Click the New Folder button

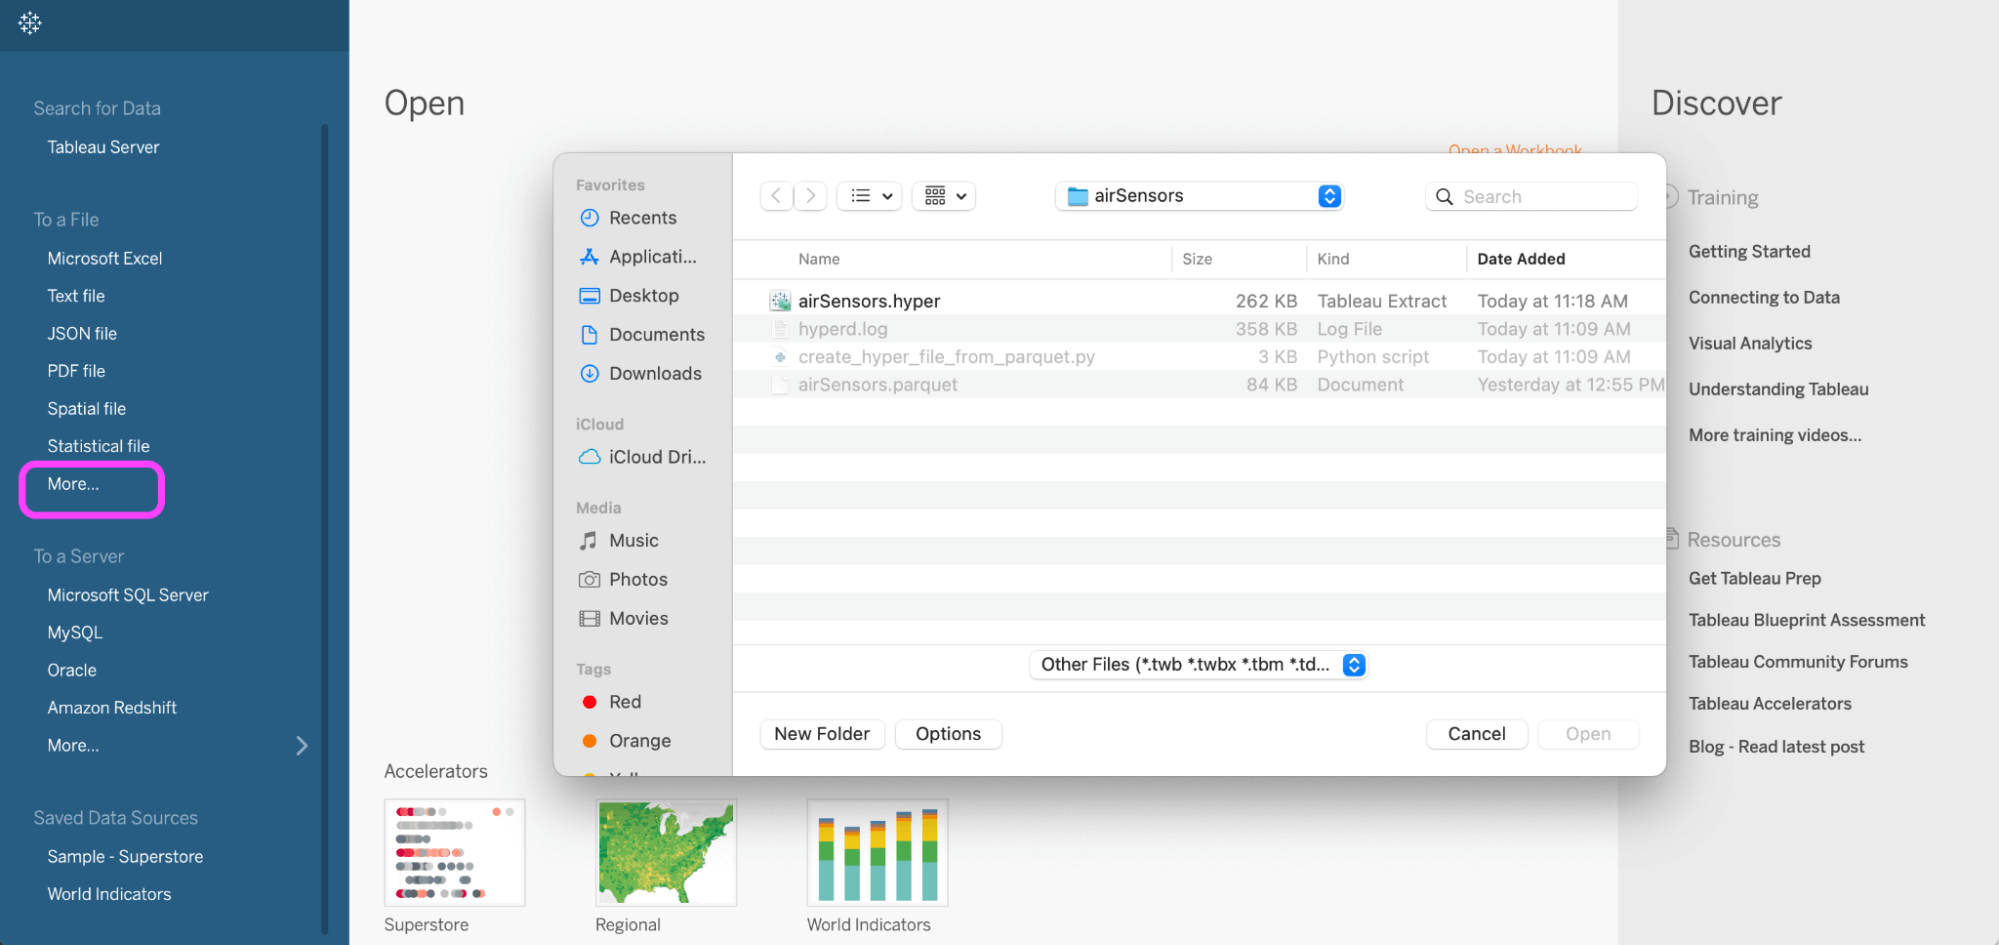point(822,734)
